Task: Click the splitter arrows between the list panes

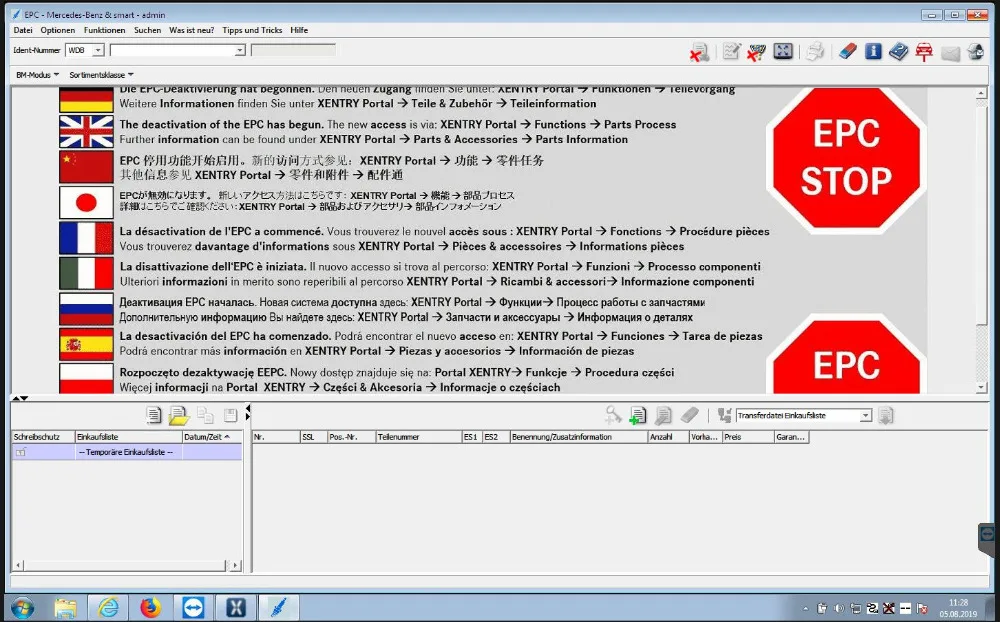Action: click(247, 413)
